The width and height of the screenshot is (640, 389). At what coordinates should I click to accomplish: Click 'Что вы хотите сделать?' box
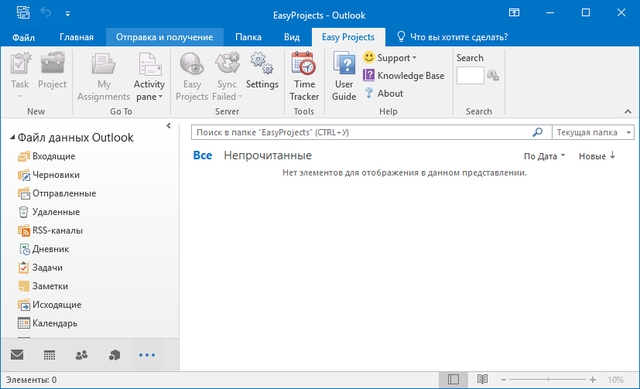point(452,37)
